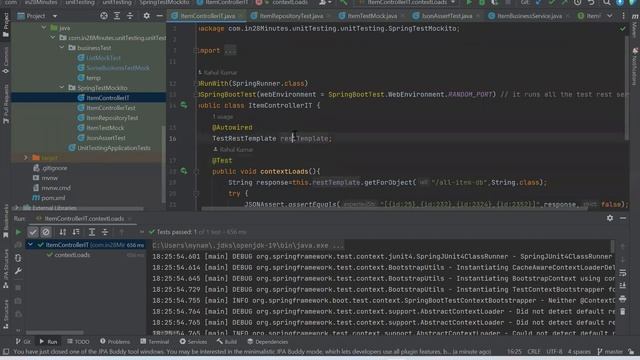640x360 pixels.
Task: Expand all test results in Run panel
Action: click(x=92, y=232)
